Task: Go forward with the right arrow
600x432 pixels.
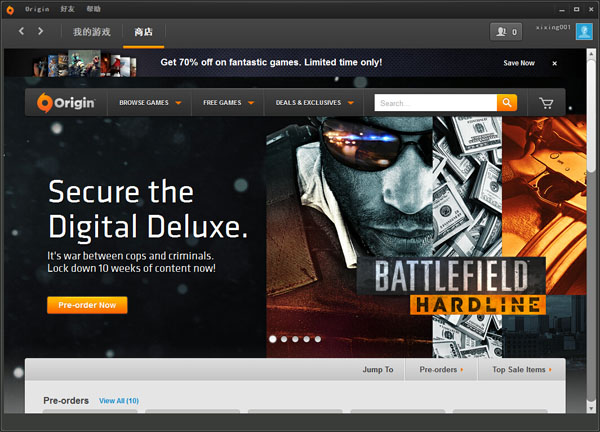Action: [x=40, y=31]
